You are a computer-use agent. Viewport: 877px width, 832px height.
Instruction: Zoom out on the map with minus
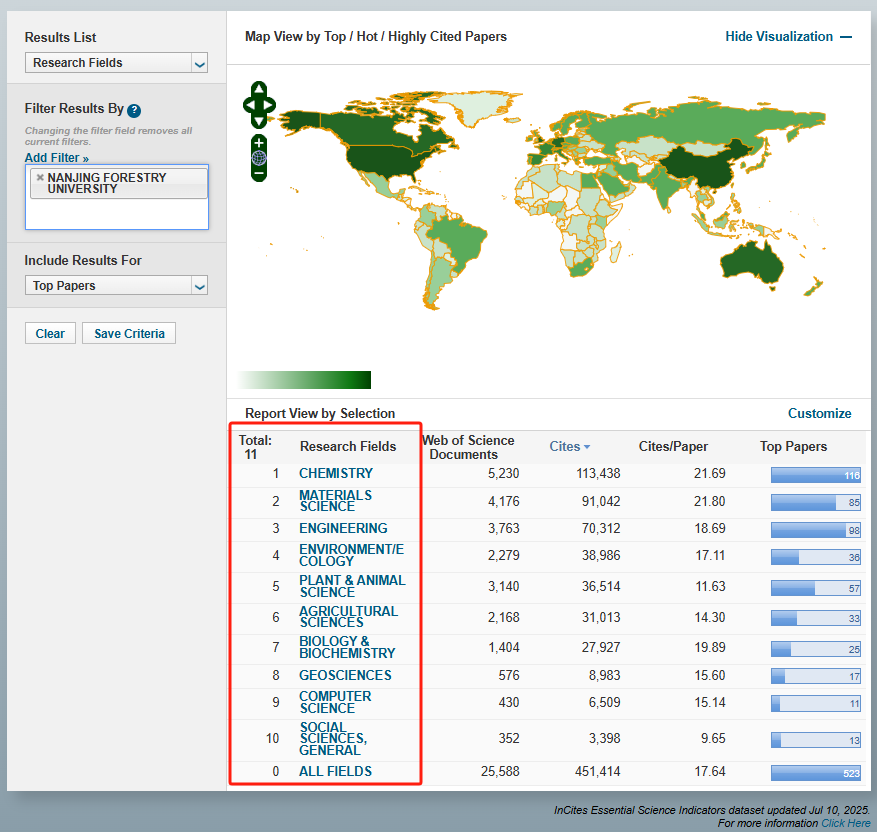(x=259, y=174)
